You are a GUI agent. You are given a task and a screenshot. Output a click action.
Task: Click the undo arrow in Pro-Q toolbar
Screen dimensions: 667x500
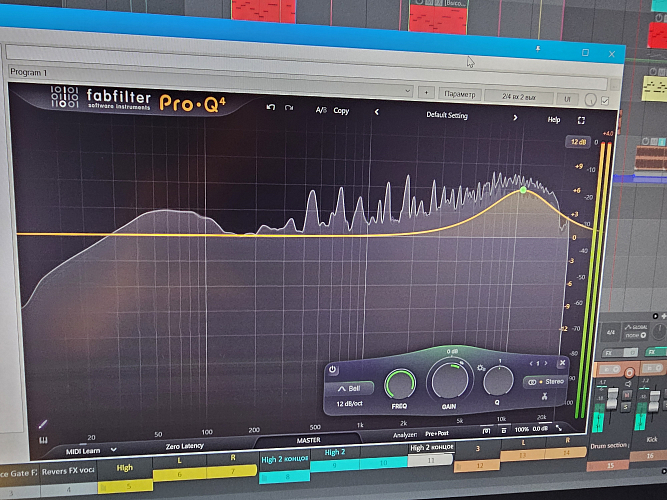pos(270,109)
